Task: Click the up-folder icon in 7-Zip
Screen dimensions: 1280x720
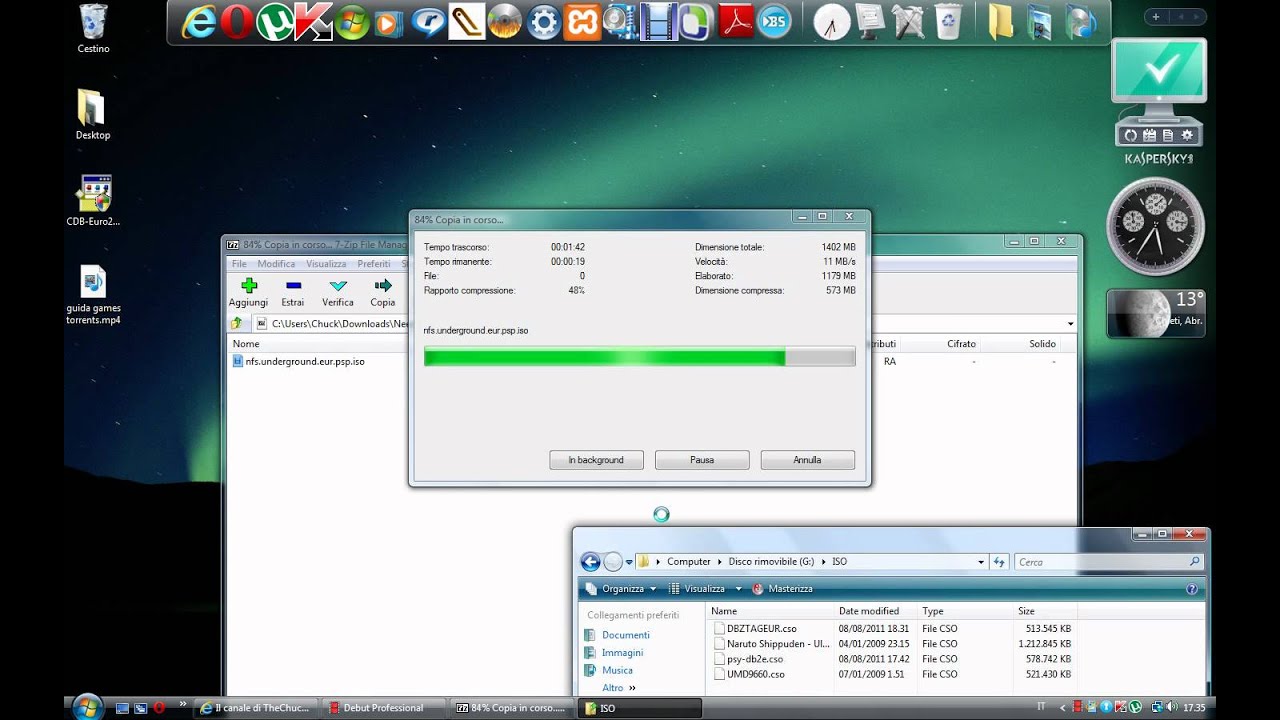Action: coord(237,324)
